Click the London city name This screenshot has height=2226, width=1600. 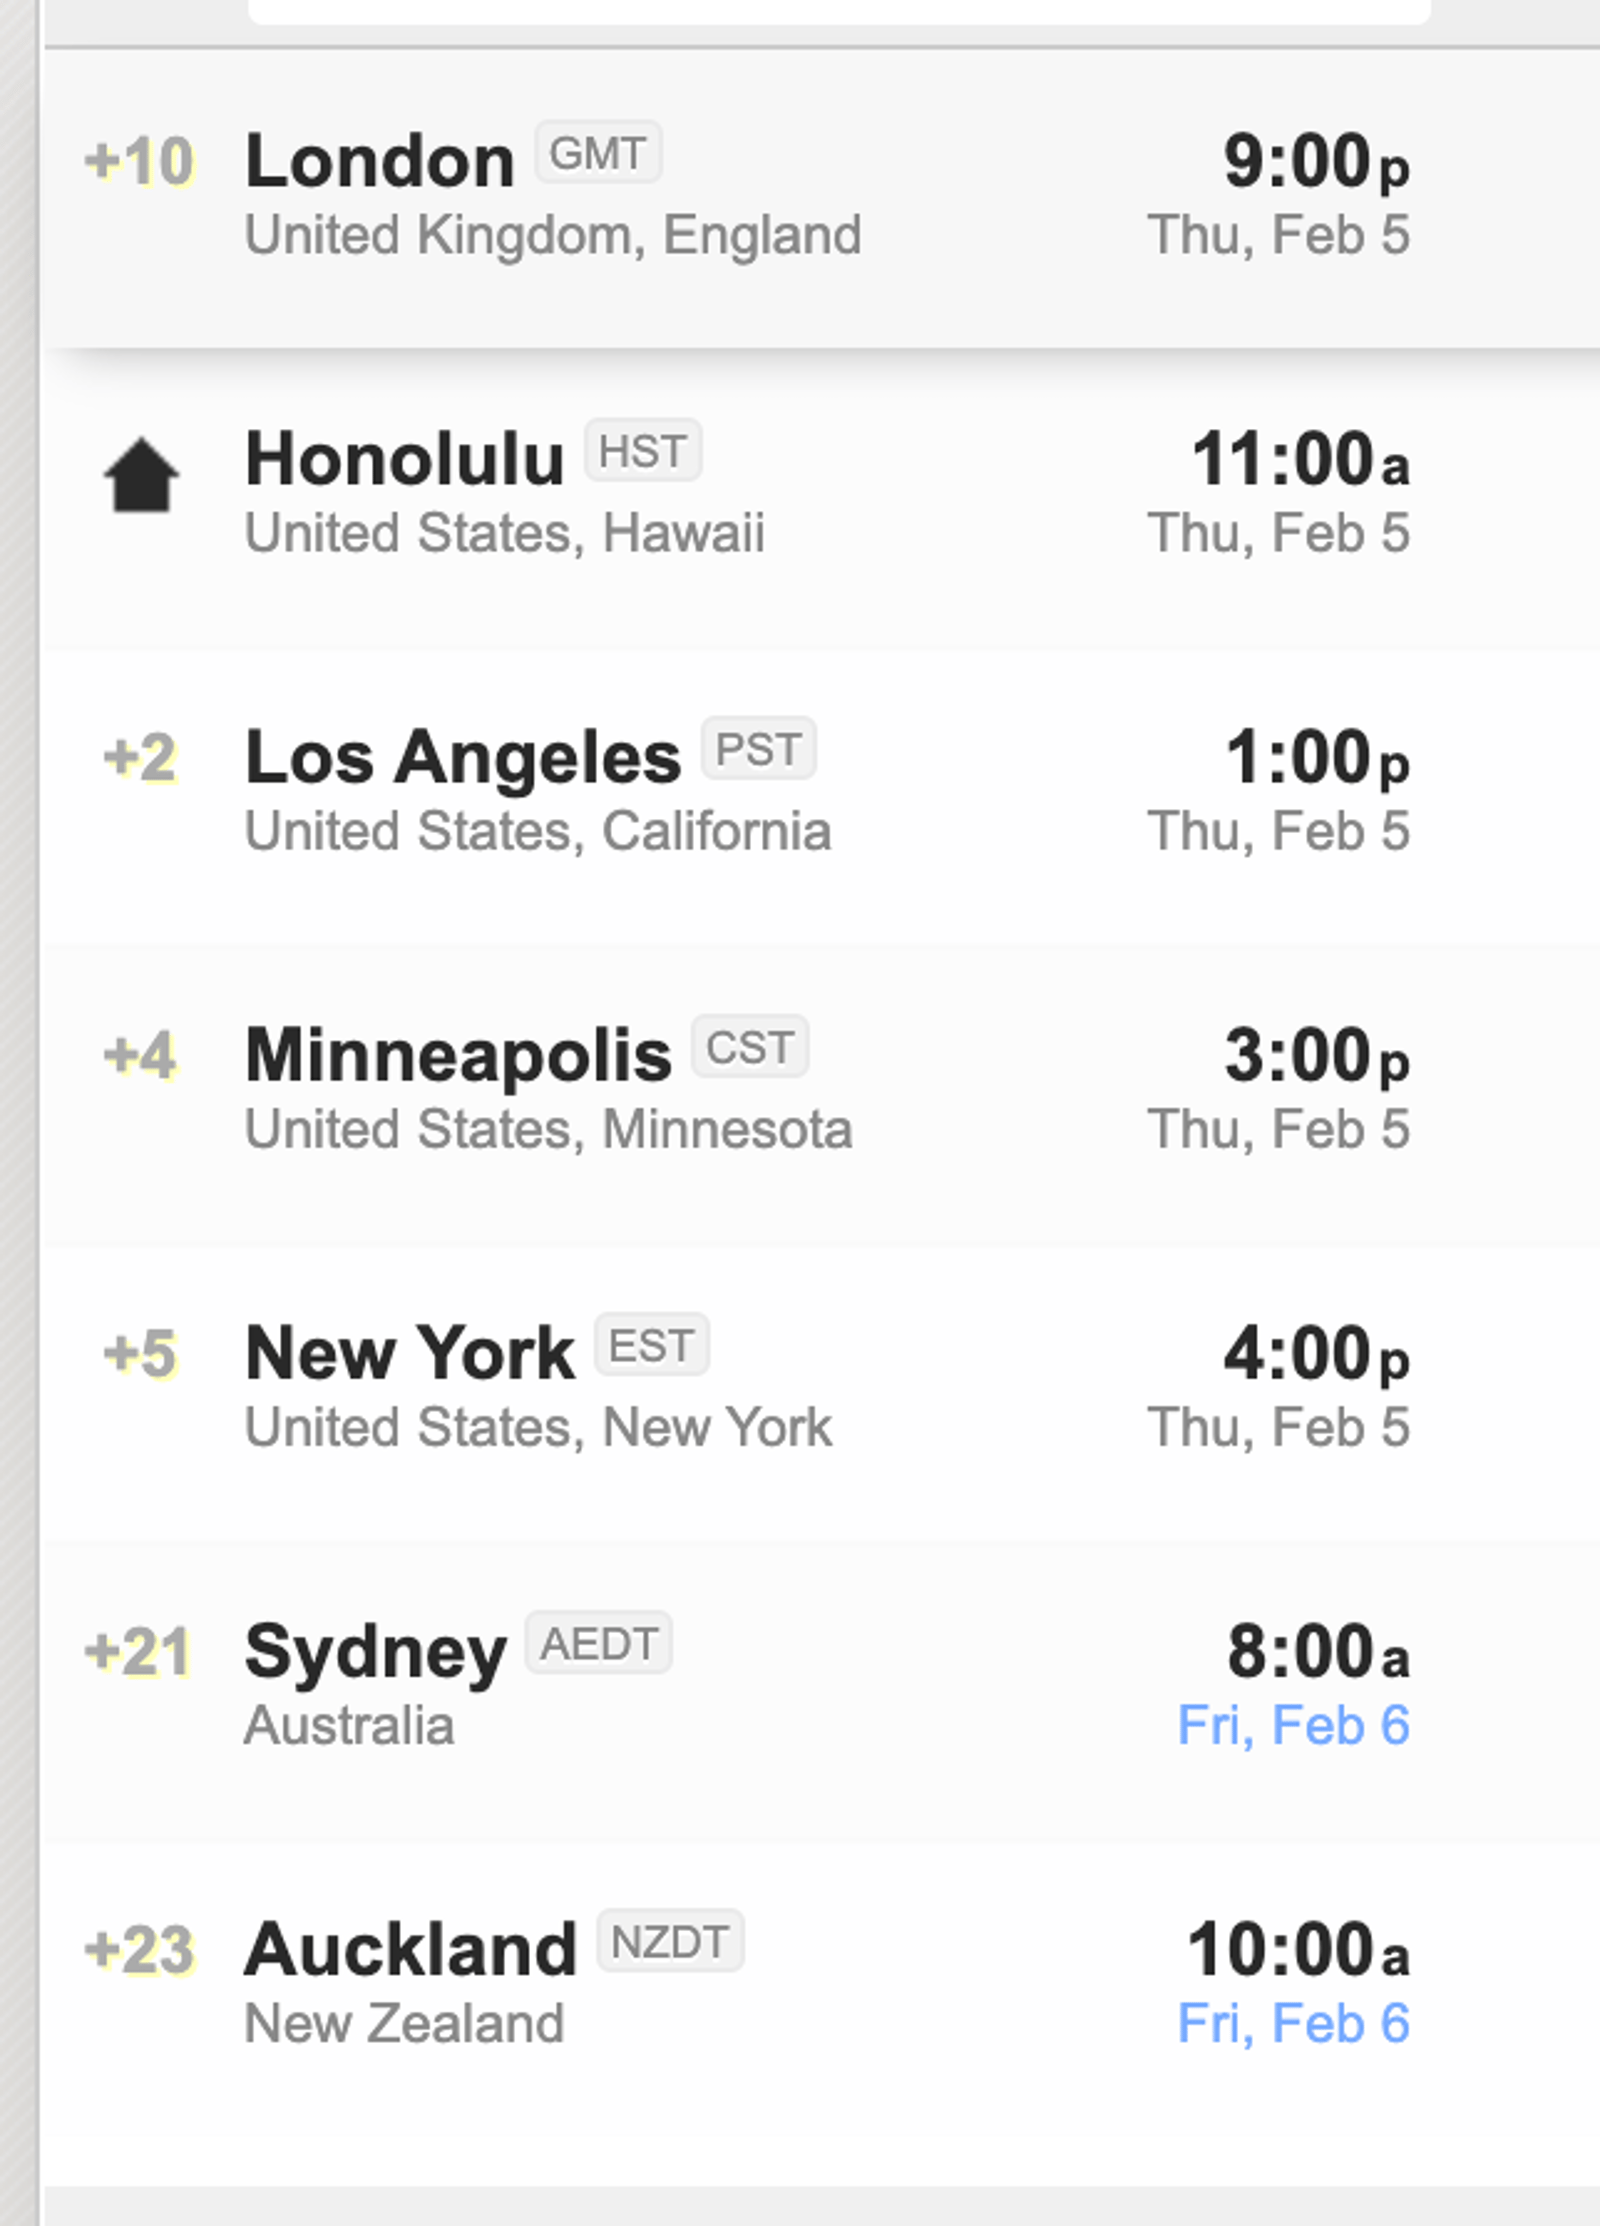[x=380, y=161]
